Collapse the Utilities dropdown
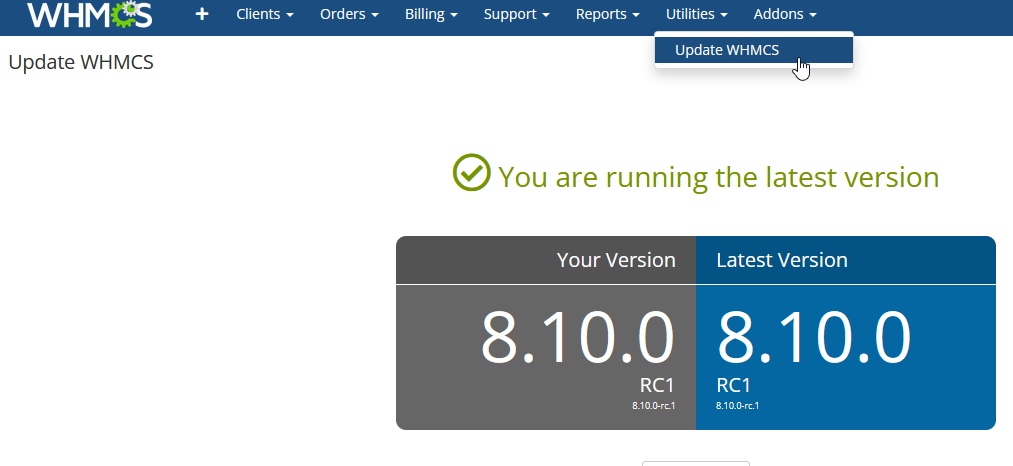The width and height of the screenshot is (1013, 466). 697,14
